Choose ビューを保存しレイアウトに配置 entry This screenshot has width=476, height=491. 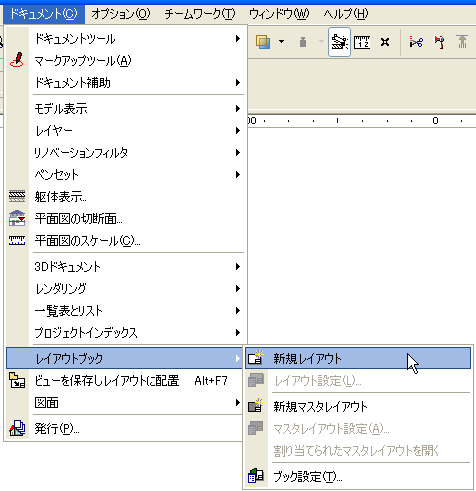[125, 381]
